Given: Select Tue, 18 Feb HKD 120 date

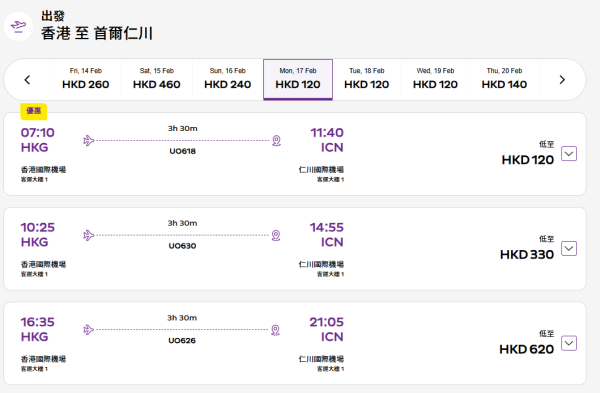Looking at the screenshot, I should coord(367,80).
